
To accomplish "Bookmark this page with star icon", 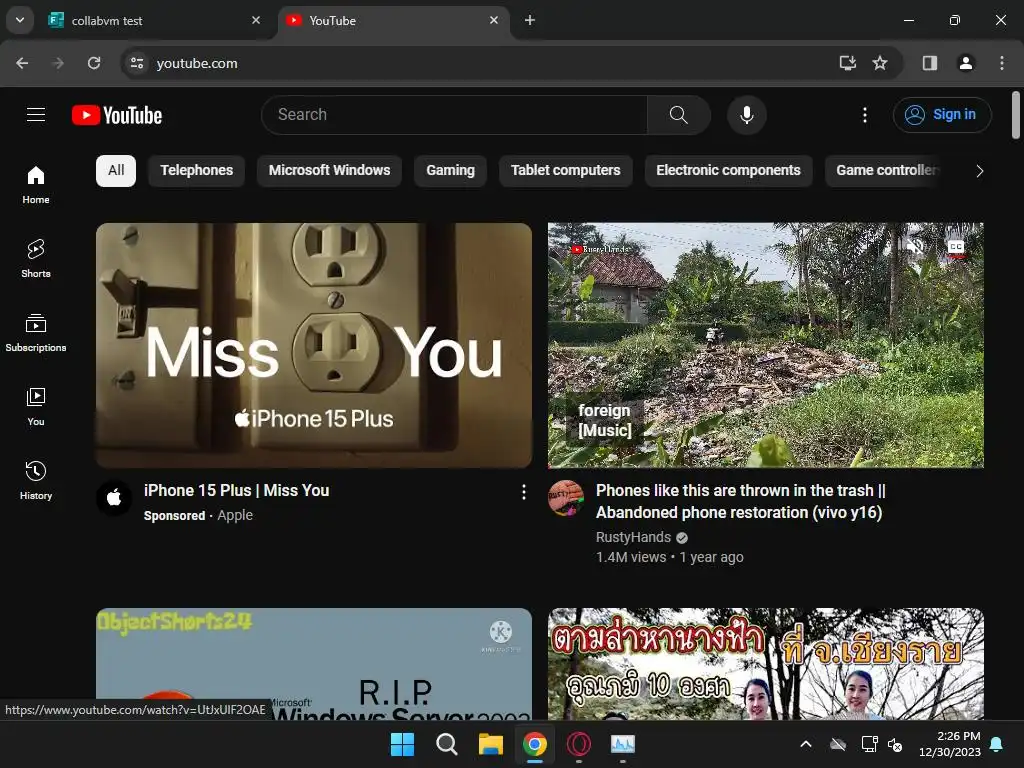I will pyautogui.click(x=880, y=63).
